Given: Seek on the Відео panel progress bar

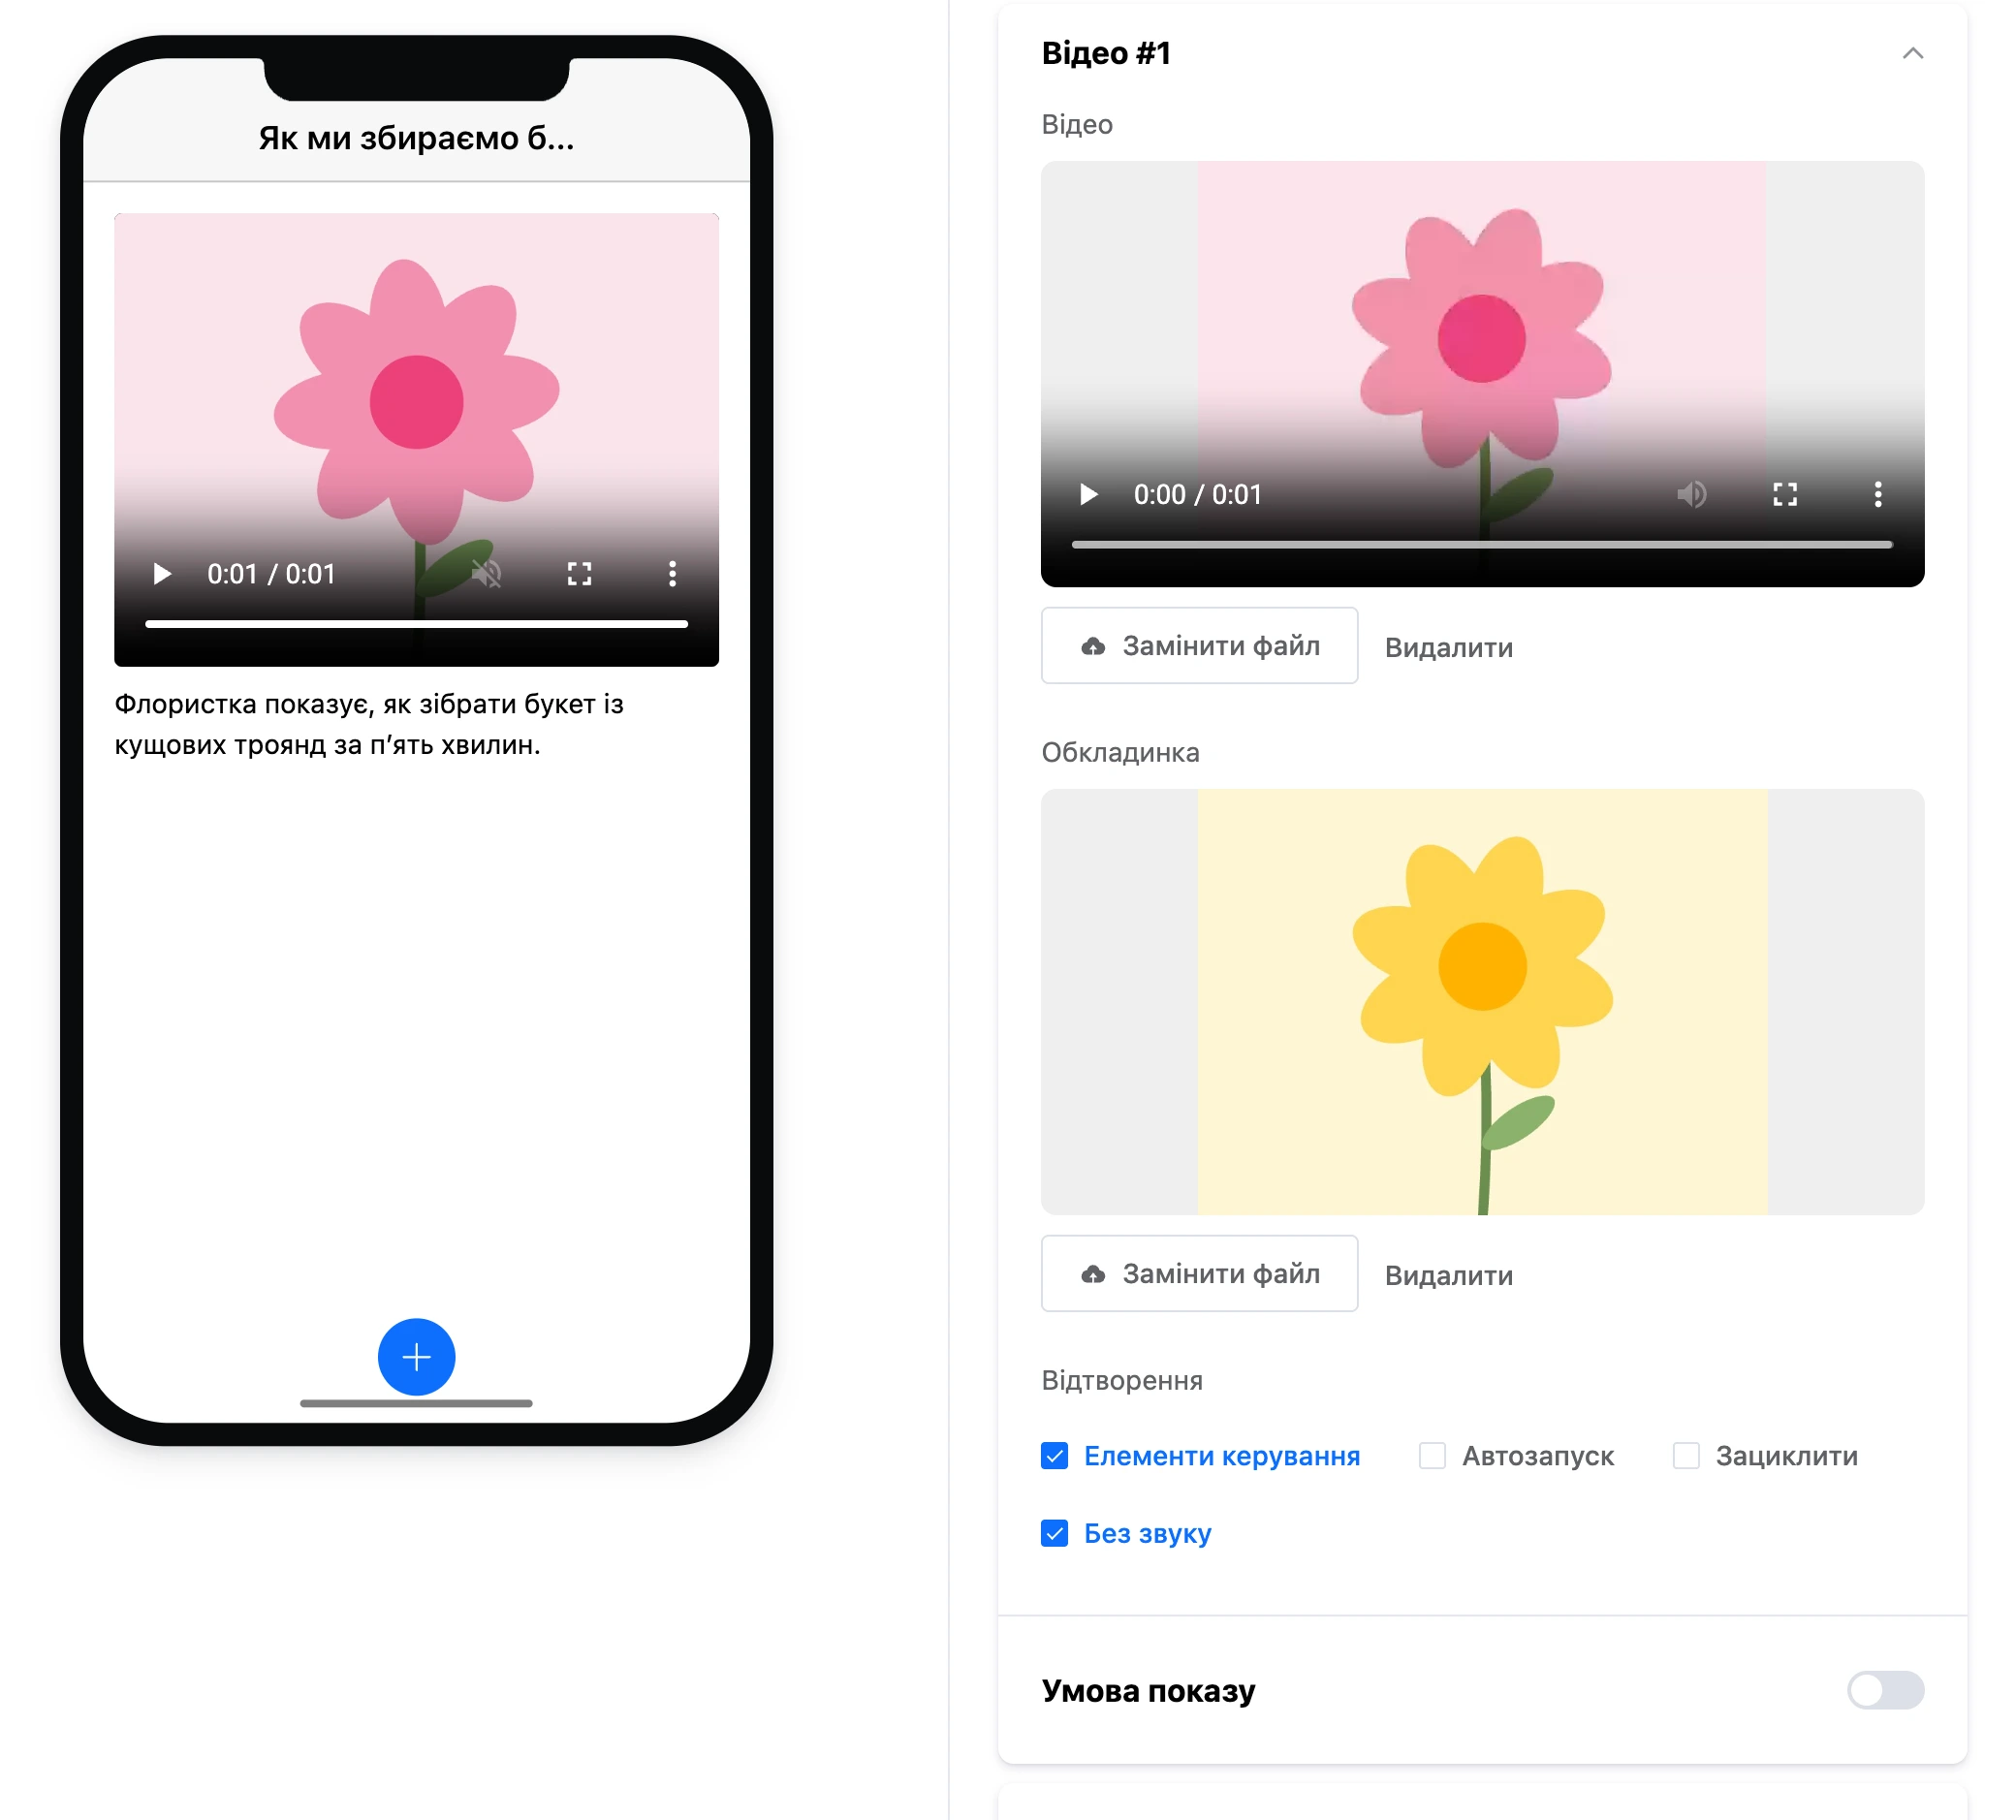Looking at the screenshot, I should [1483, 545].
